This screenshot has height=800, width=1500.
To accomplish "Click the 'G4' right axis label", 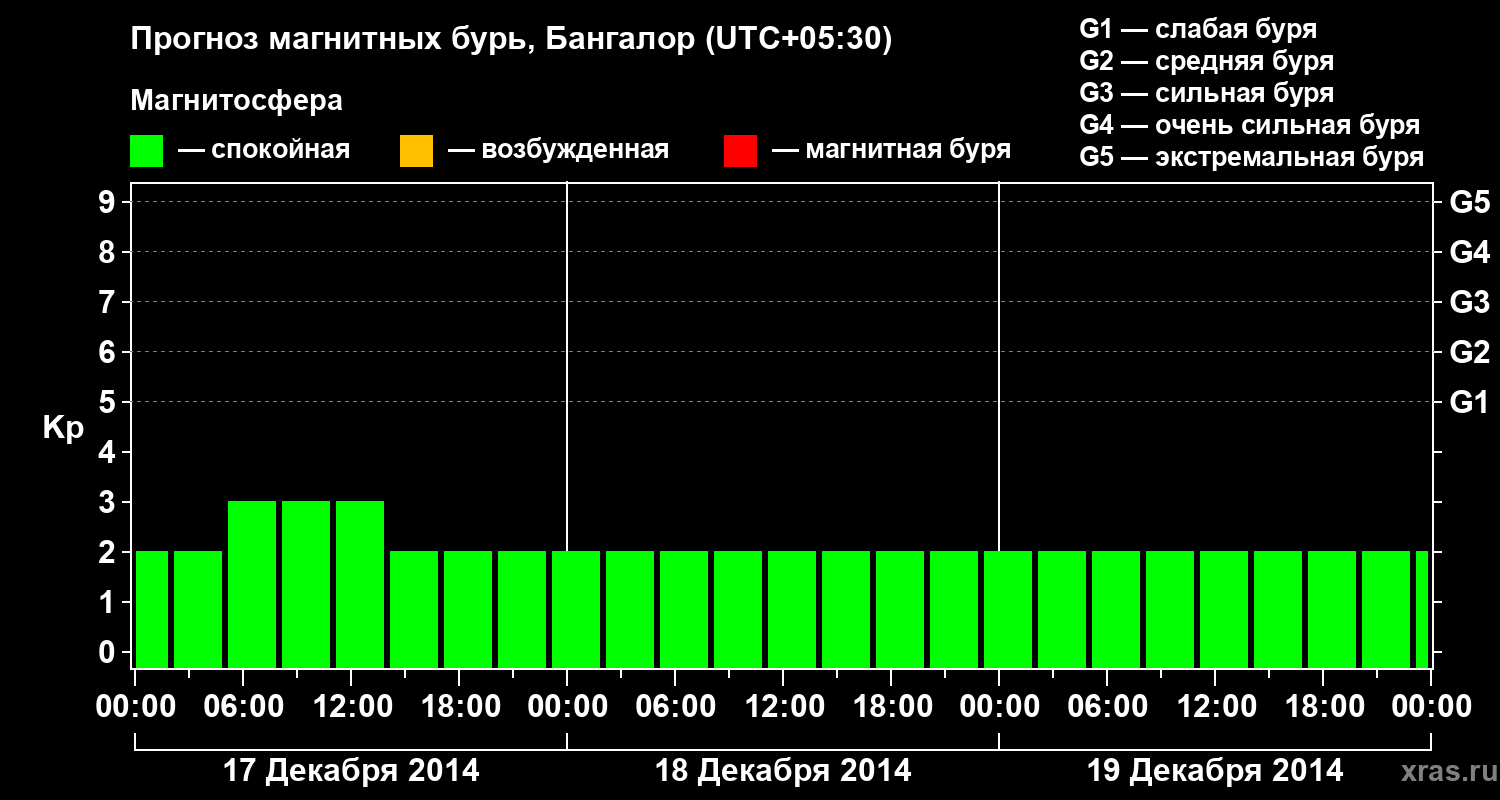I will point(1469,252).
